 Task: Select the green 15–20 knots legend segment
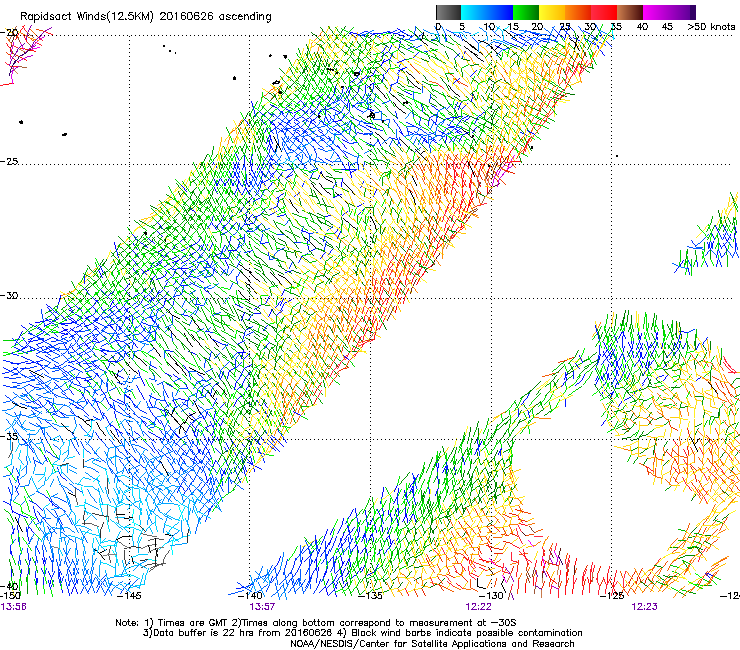point(526,12)
